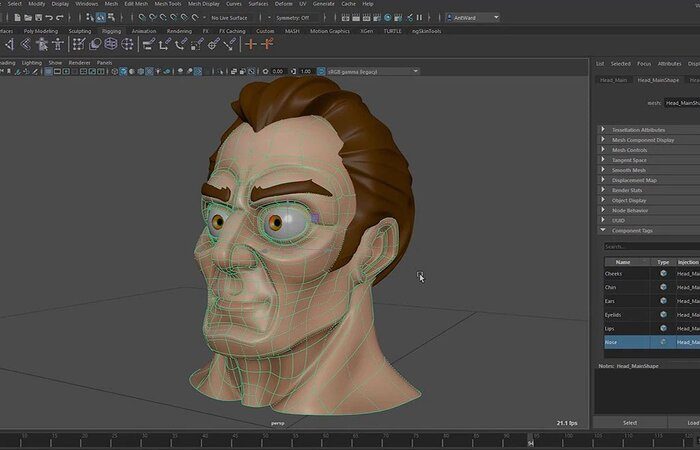The height and width of the screenshot is (450, 700).
Task: Open the Mesh Tools menu
Action: [x=168, y=4]
